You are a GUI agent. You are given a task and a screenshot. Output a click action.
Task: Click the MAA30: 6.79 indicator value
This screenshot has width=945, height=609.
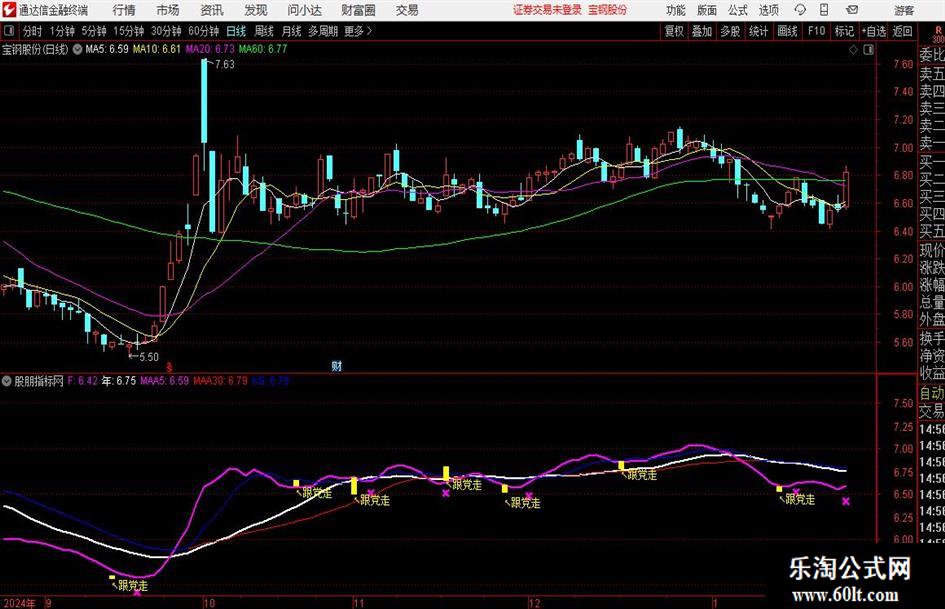220,380
